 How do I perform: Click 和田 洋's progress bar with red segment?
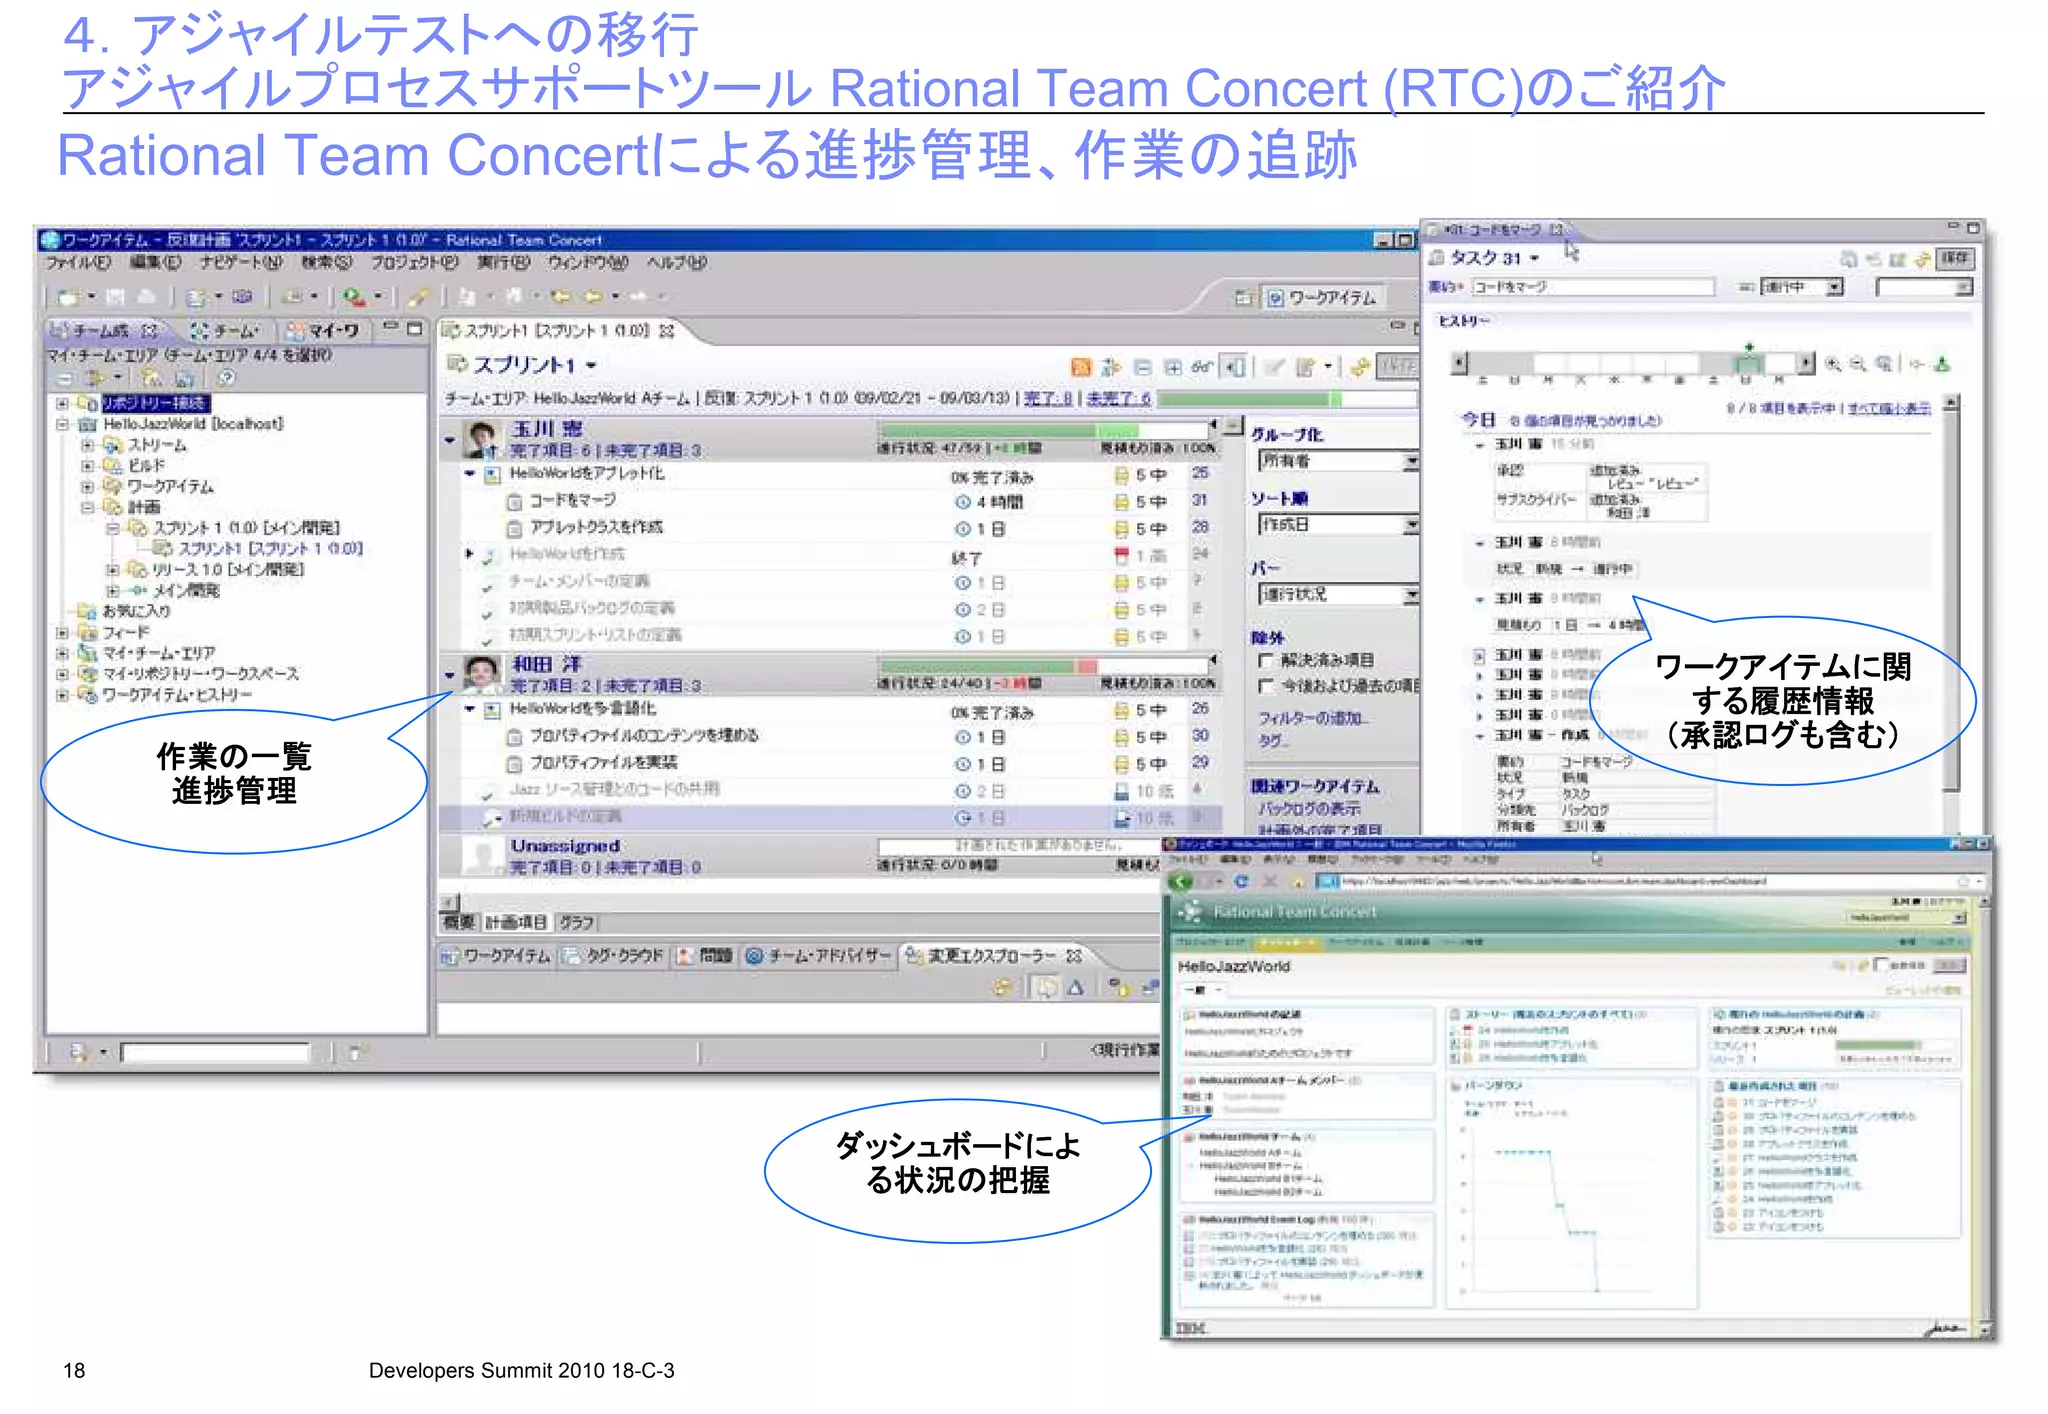(1042, 666)
